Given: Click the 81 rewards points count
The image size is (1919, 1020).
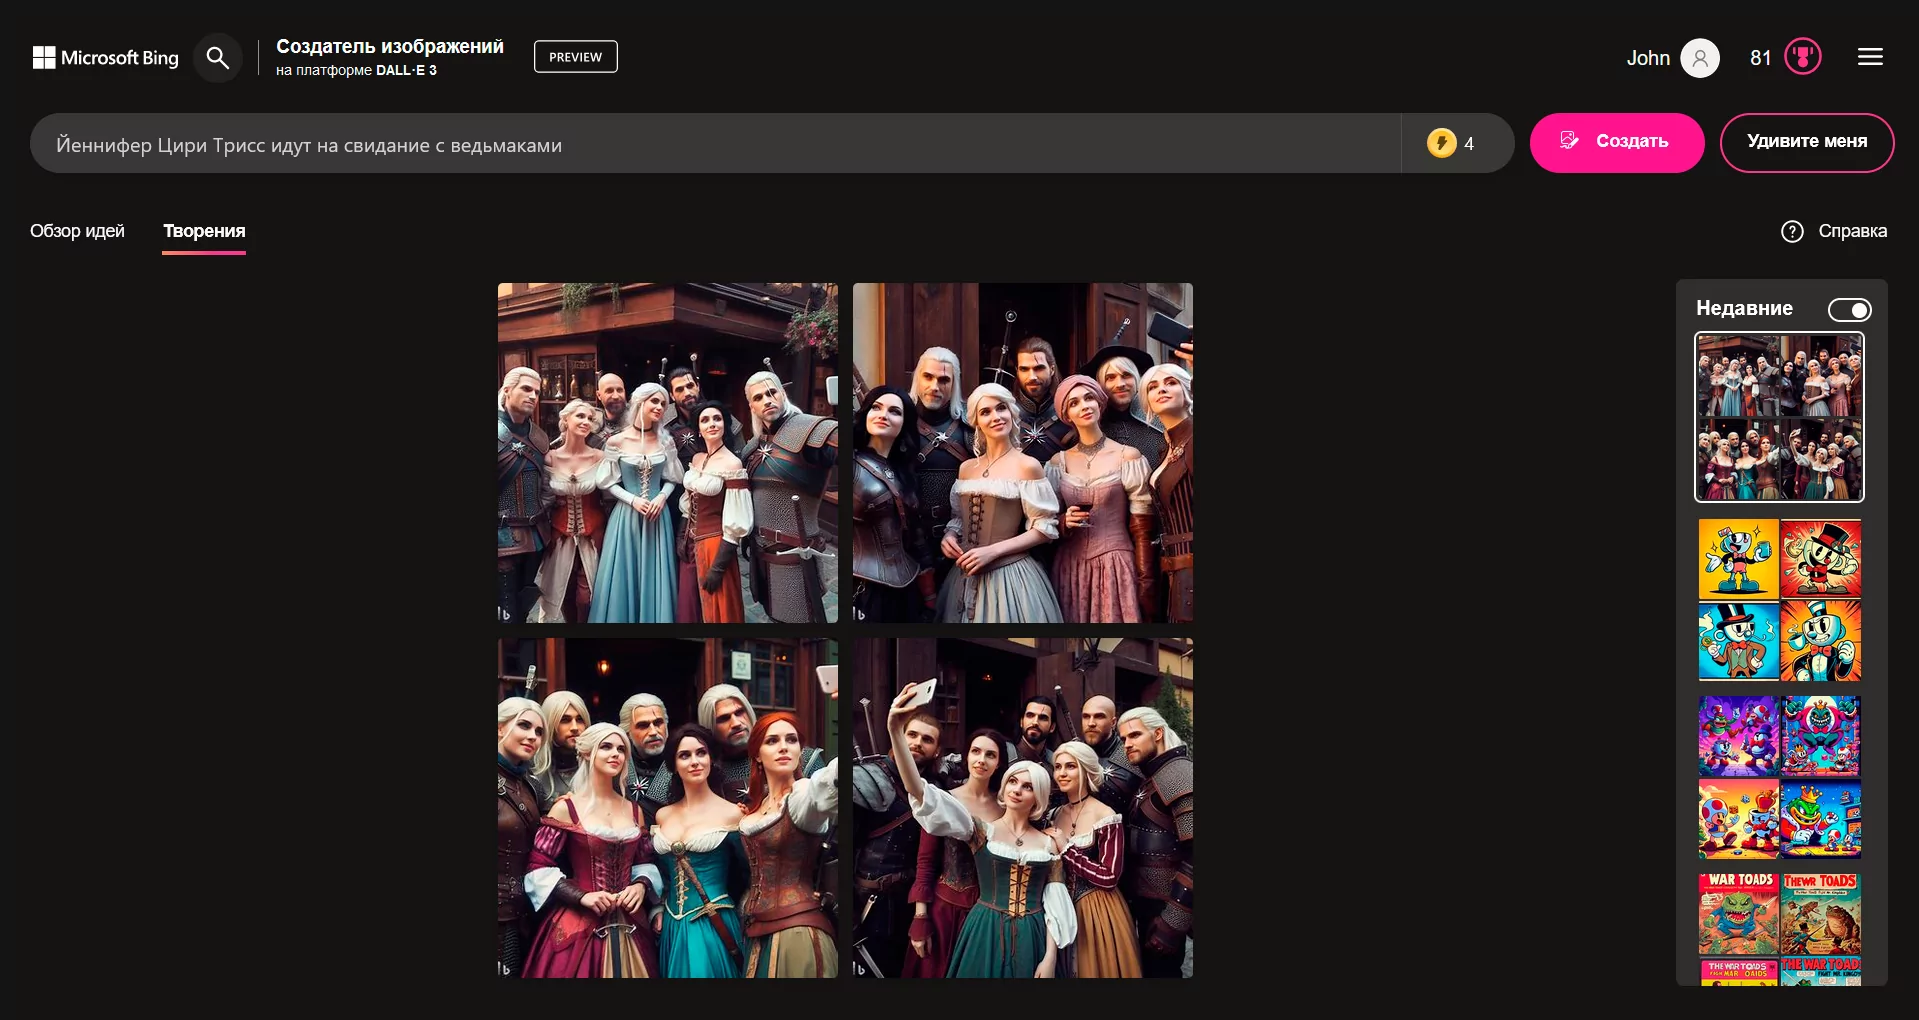Looking at the screenshot, I should pyautogui.click(x=1761, y=58).
